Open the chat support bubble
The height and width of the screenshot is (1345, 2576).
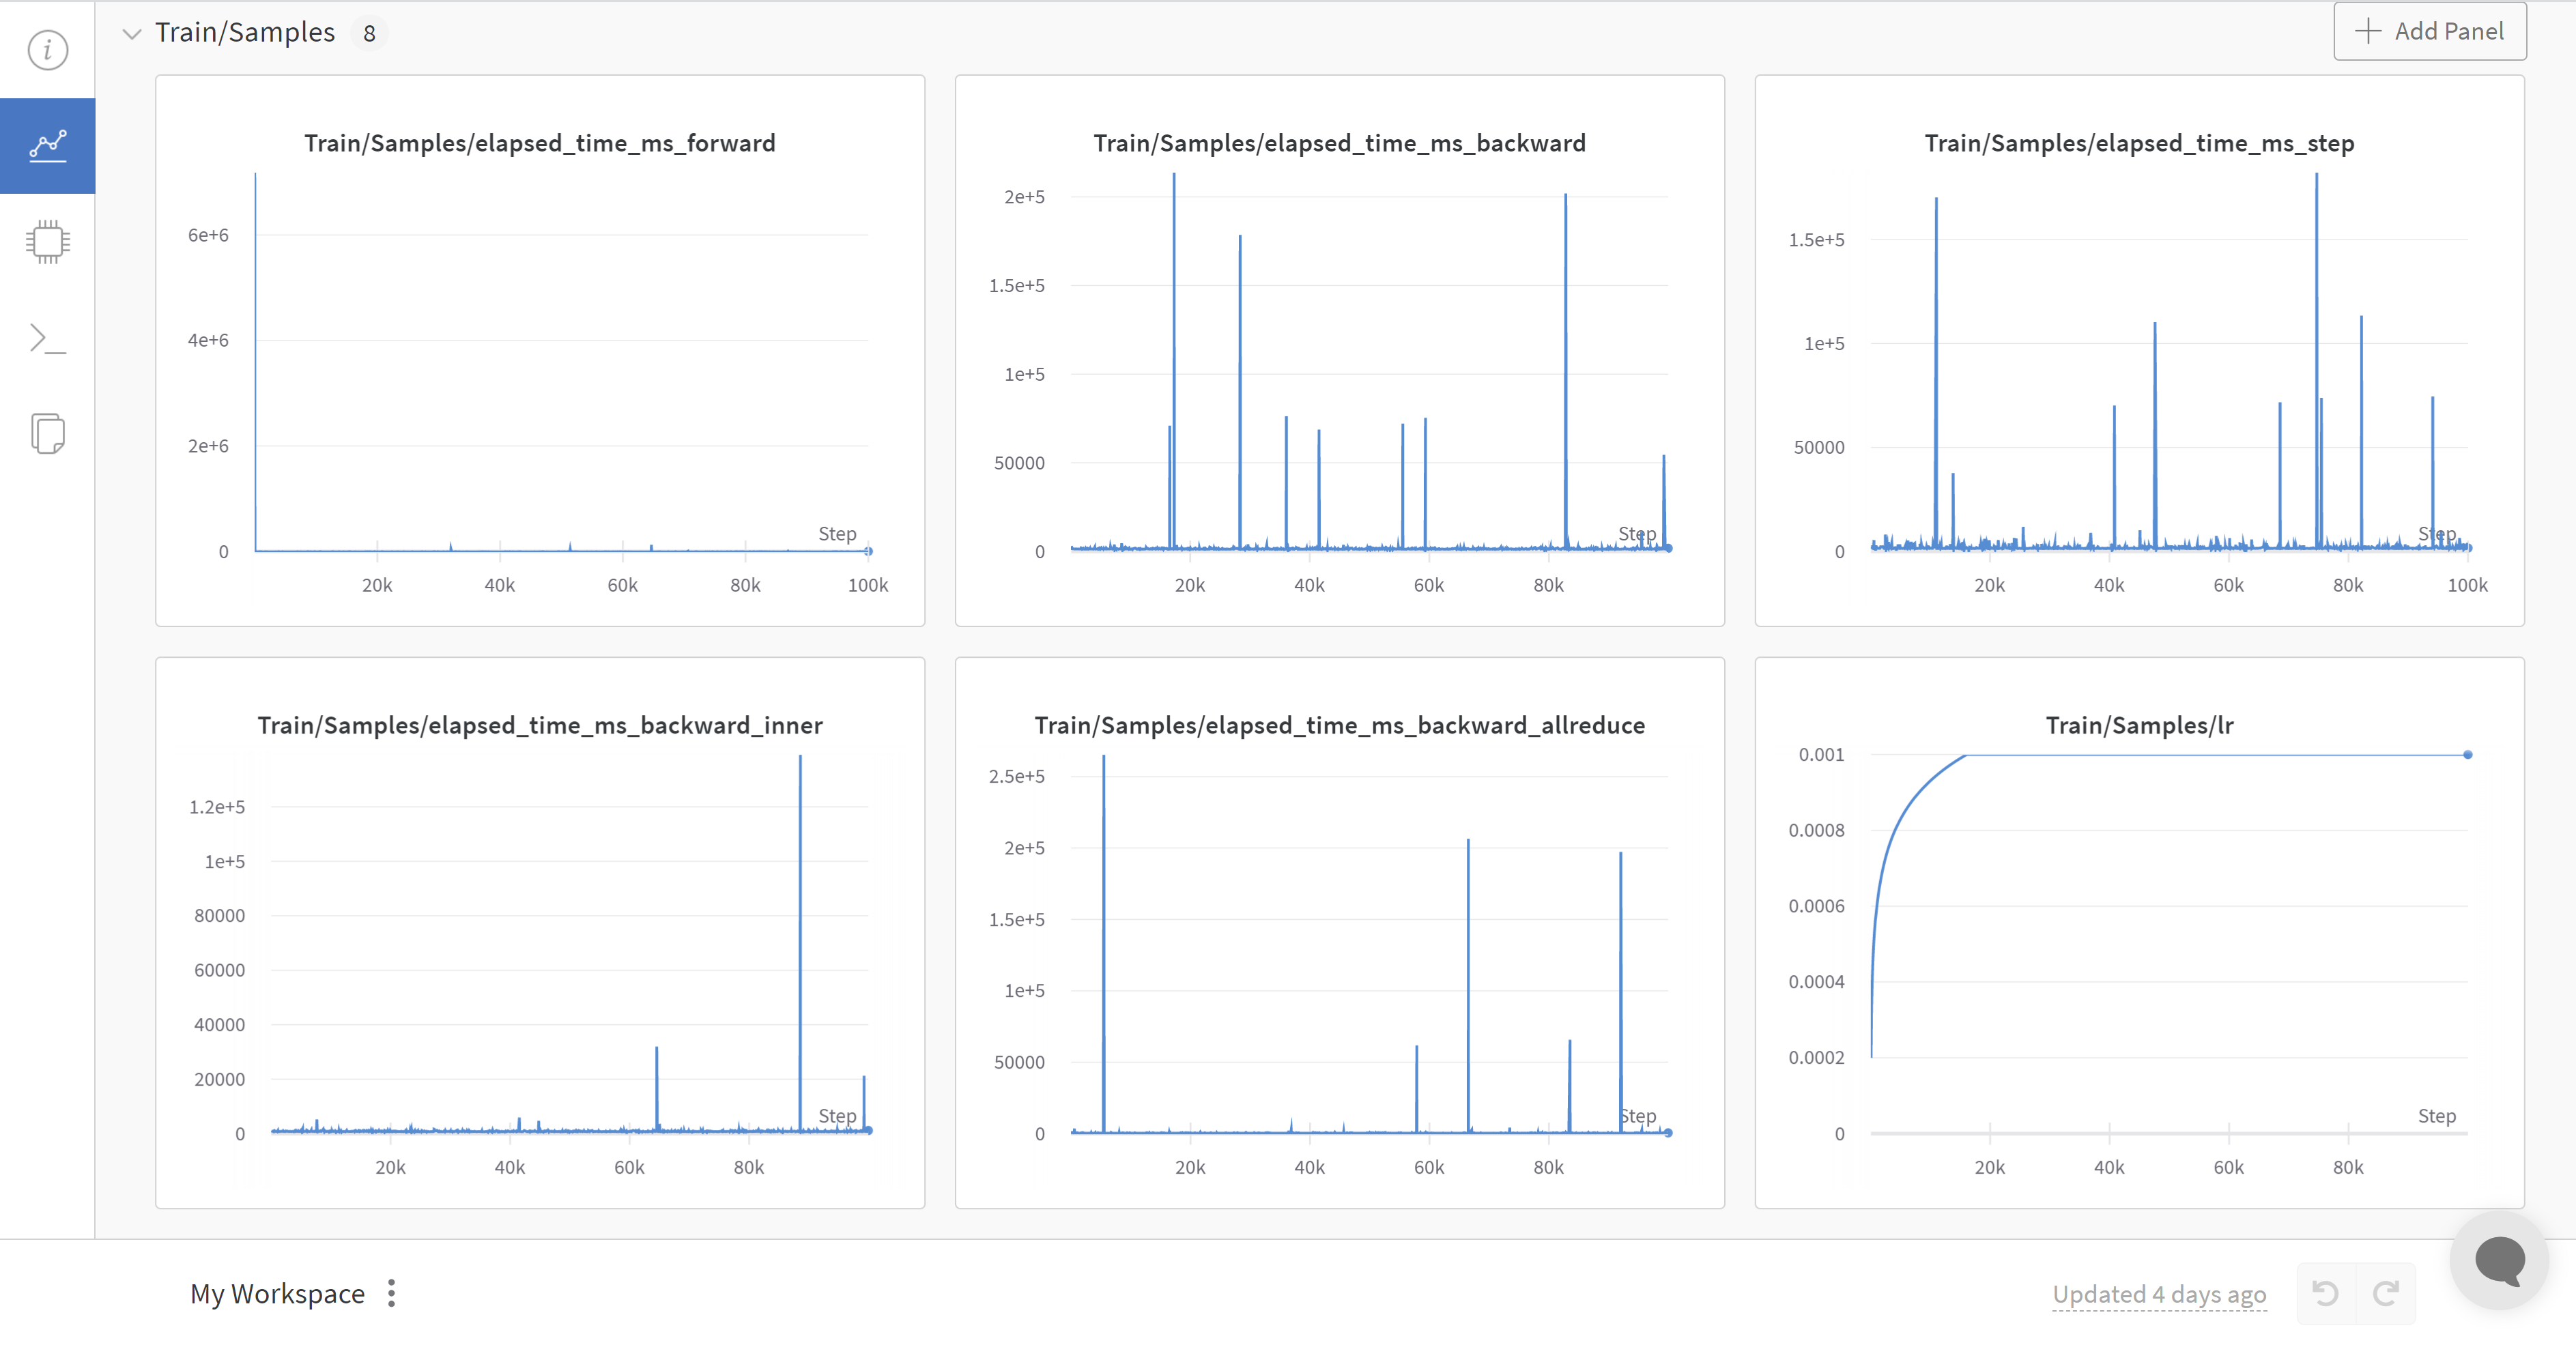[2499, 1261]
